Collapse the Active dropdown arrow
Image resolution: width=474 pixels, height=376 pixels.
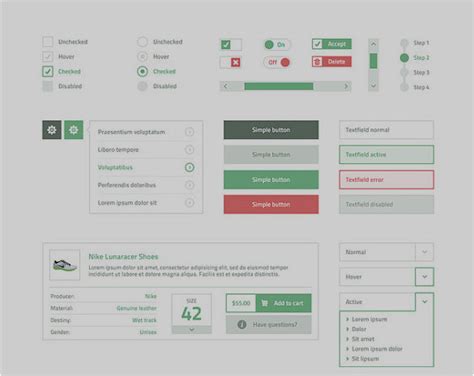(x=424, y=301)
